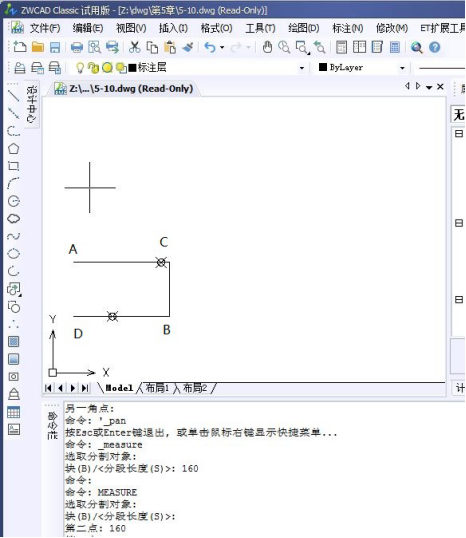Save the drawing with the floppy disk icon
The height and width of the screenshot is (538, 466).
tap(55, 47)
